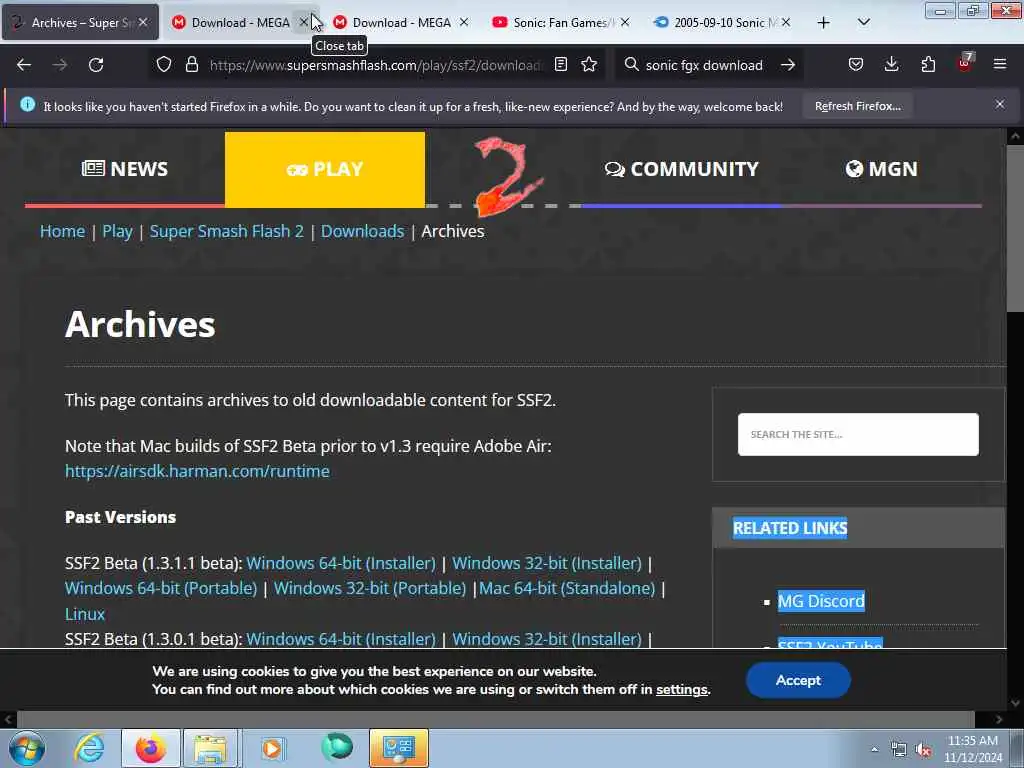The width and height of the screenshot is (1024, 768).
Task: Go back with the browser back arrow
Action: click(24, 65)
